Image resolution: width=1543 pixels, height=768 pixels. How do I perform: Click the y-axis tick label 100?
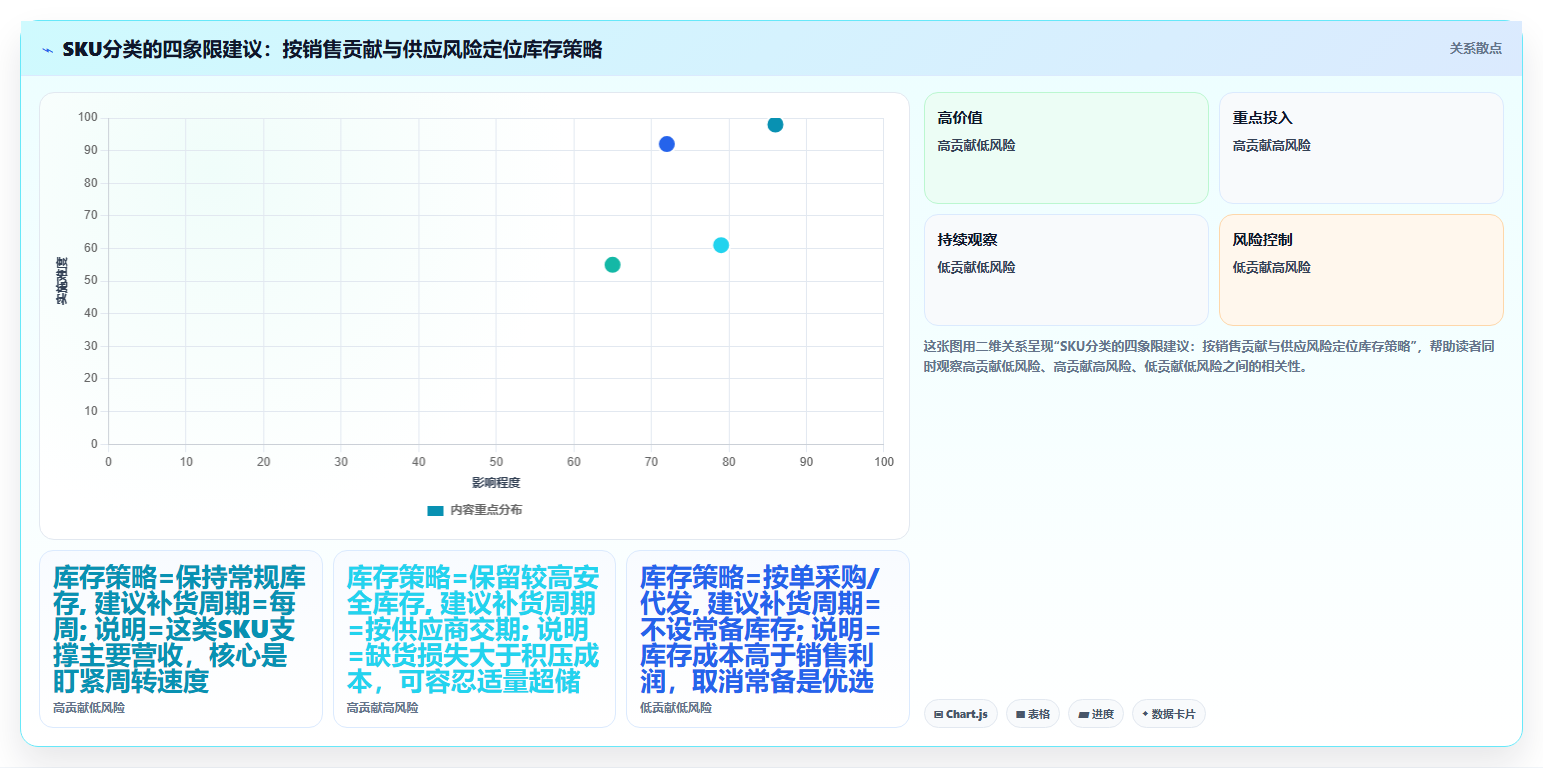tap(88, 118)
